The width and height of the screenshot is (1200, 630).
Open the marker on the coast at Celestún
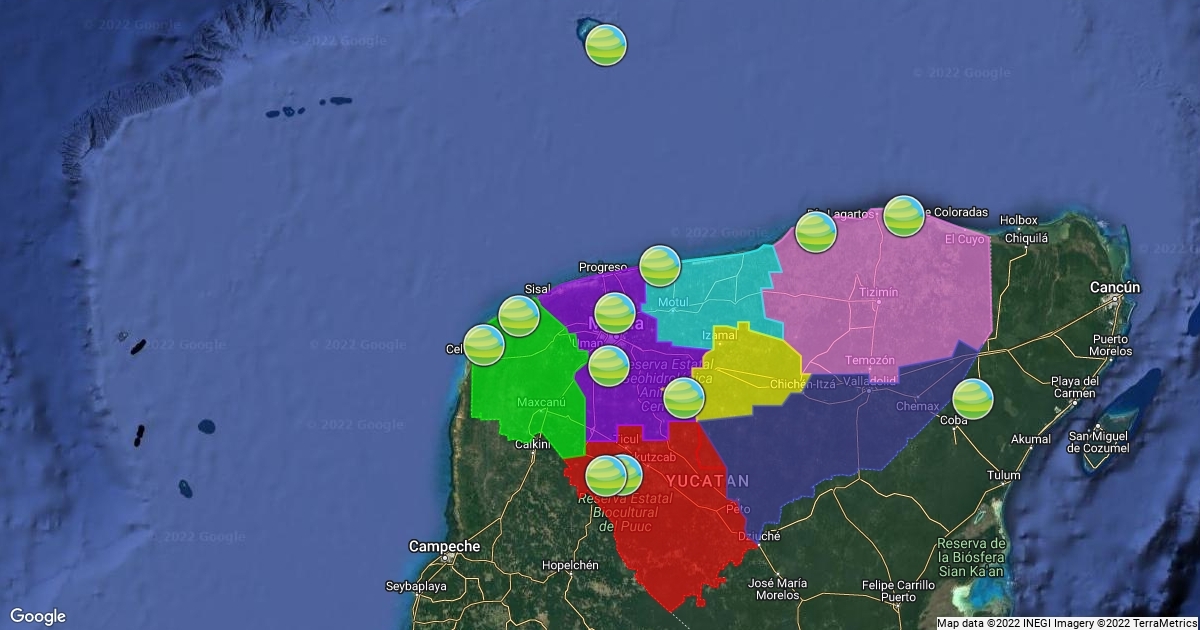tap(484, 345)
